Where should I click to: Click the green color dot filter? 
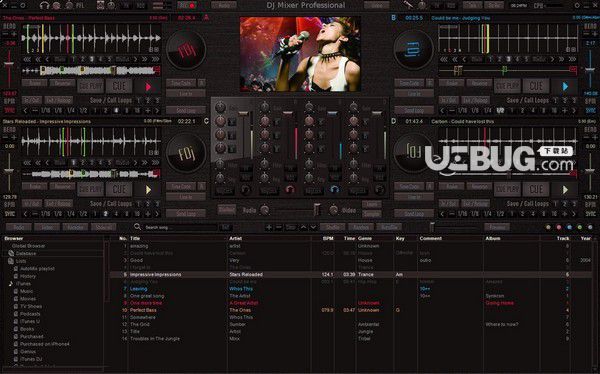580,227
